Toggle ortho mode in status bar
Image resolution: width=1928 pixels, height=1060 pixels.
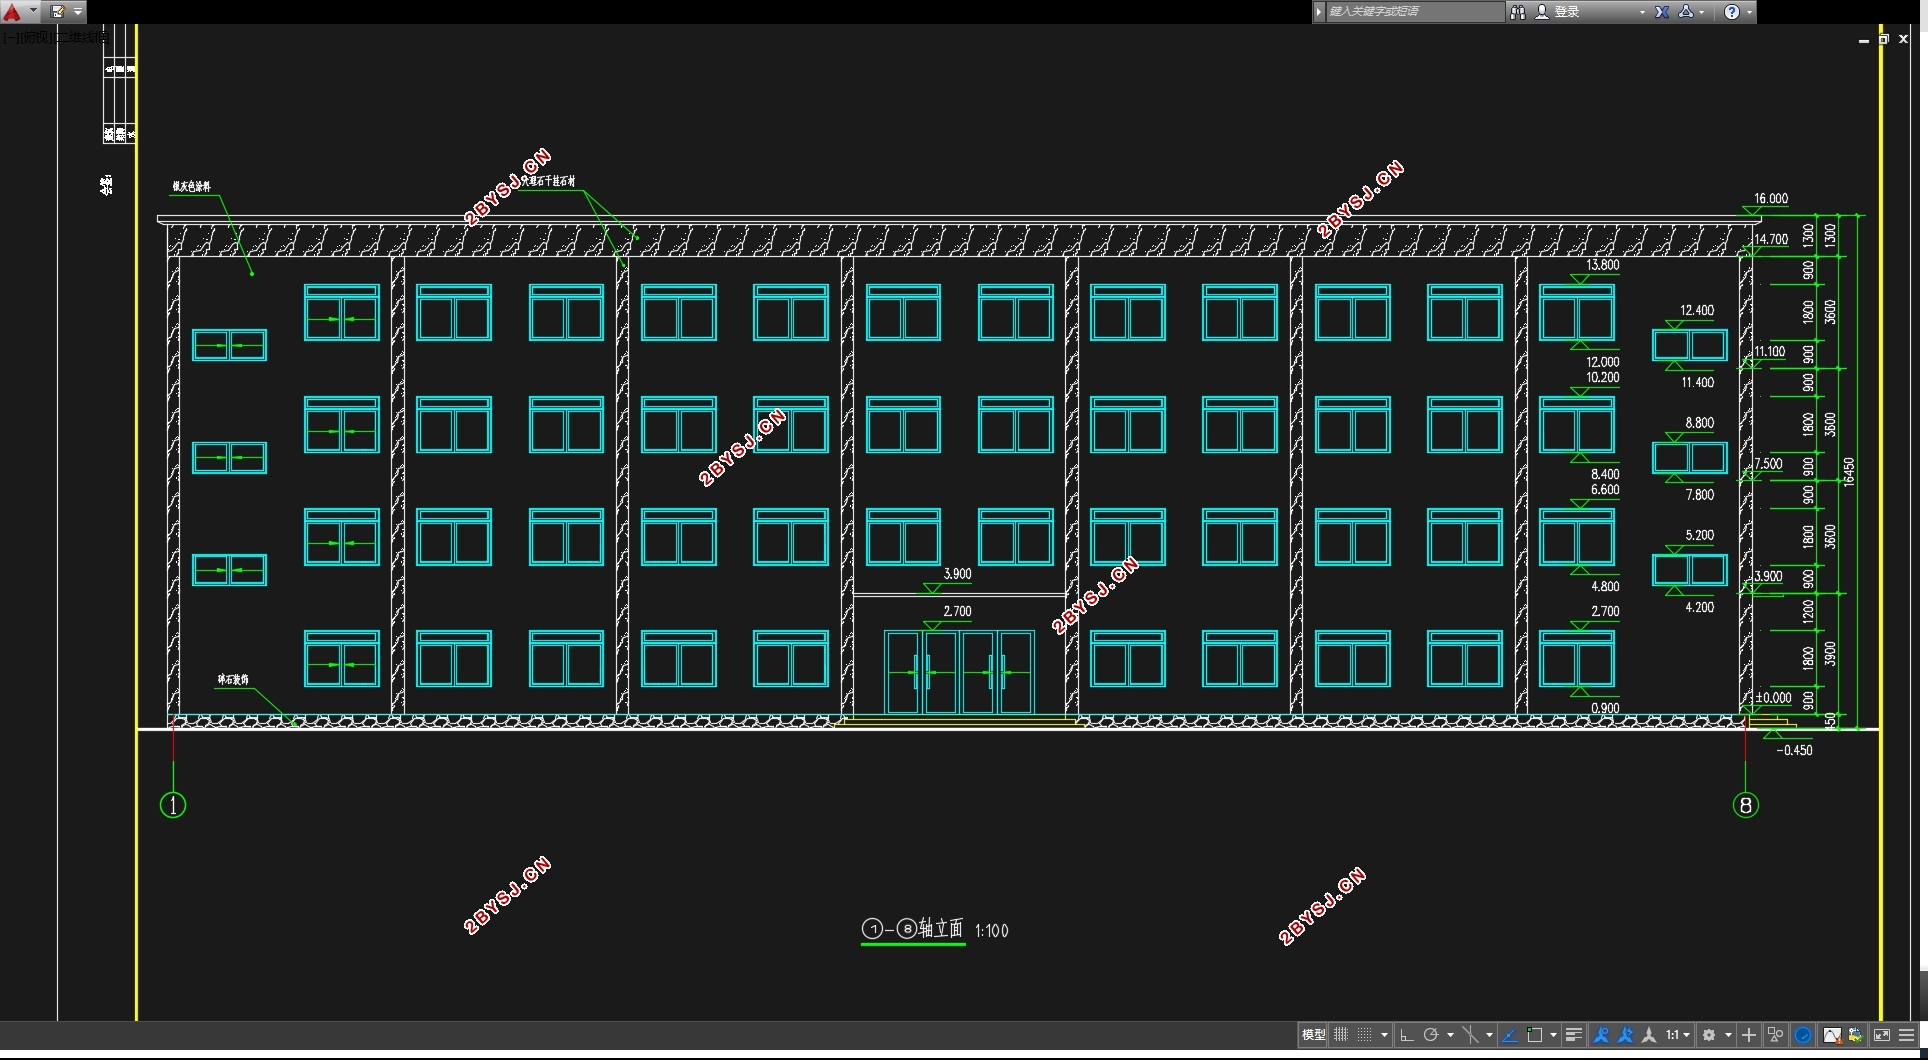1407,1035
